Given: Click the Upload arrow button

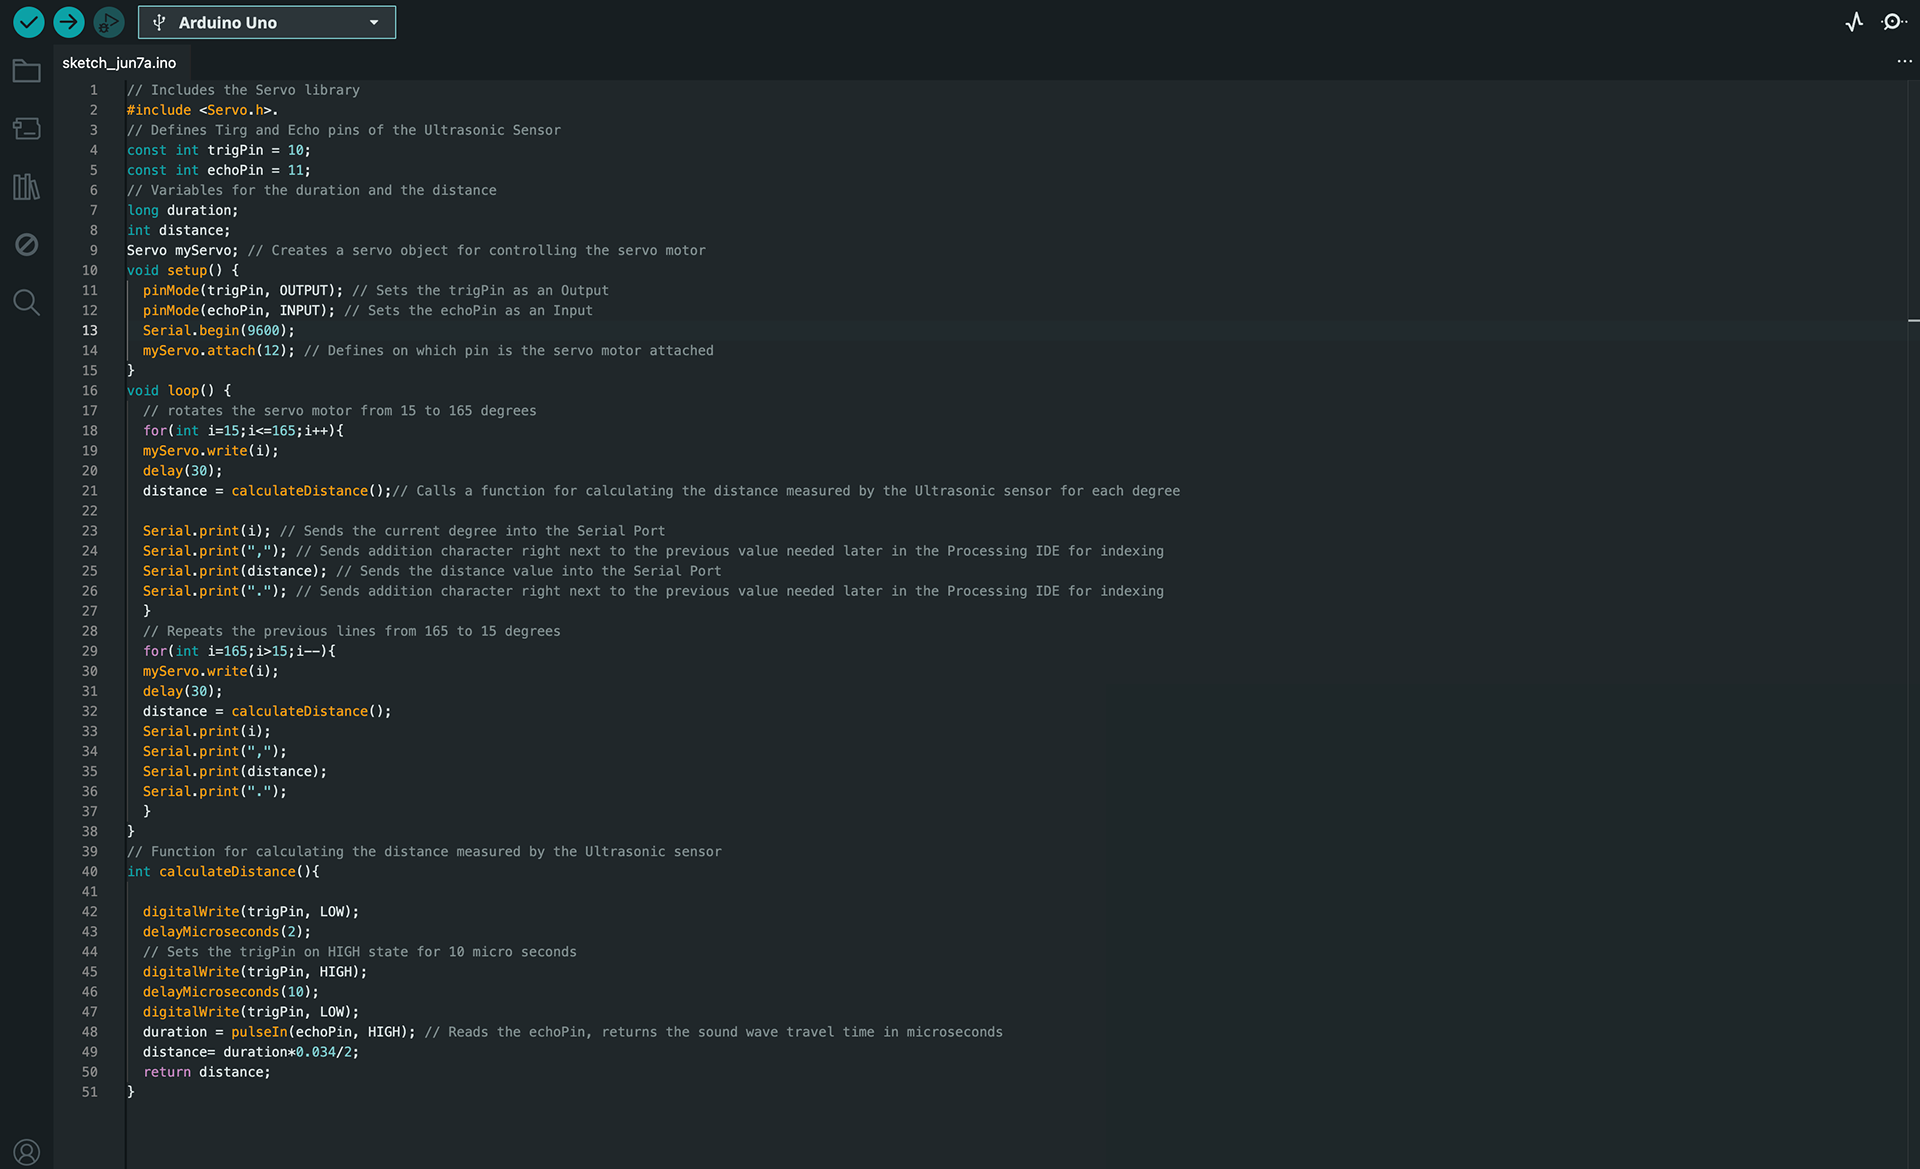Looking at the screenshot, I should pyautogui.click(x=69, y=22).
